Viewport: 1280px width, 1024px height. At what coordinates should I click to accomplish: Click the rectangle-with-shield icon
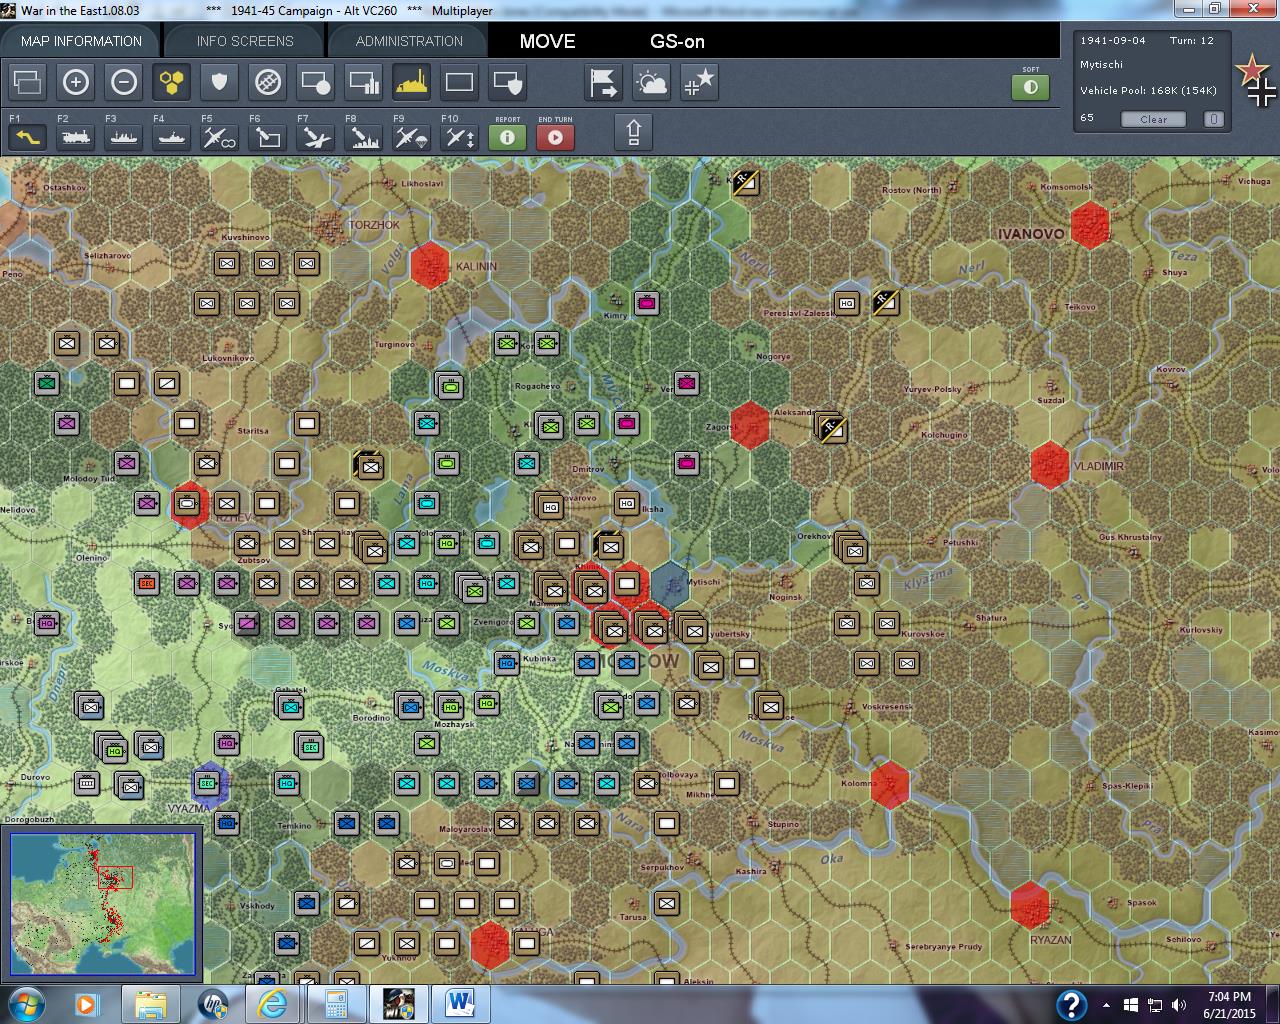tap(507, 82)
